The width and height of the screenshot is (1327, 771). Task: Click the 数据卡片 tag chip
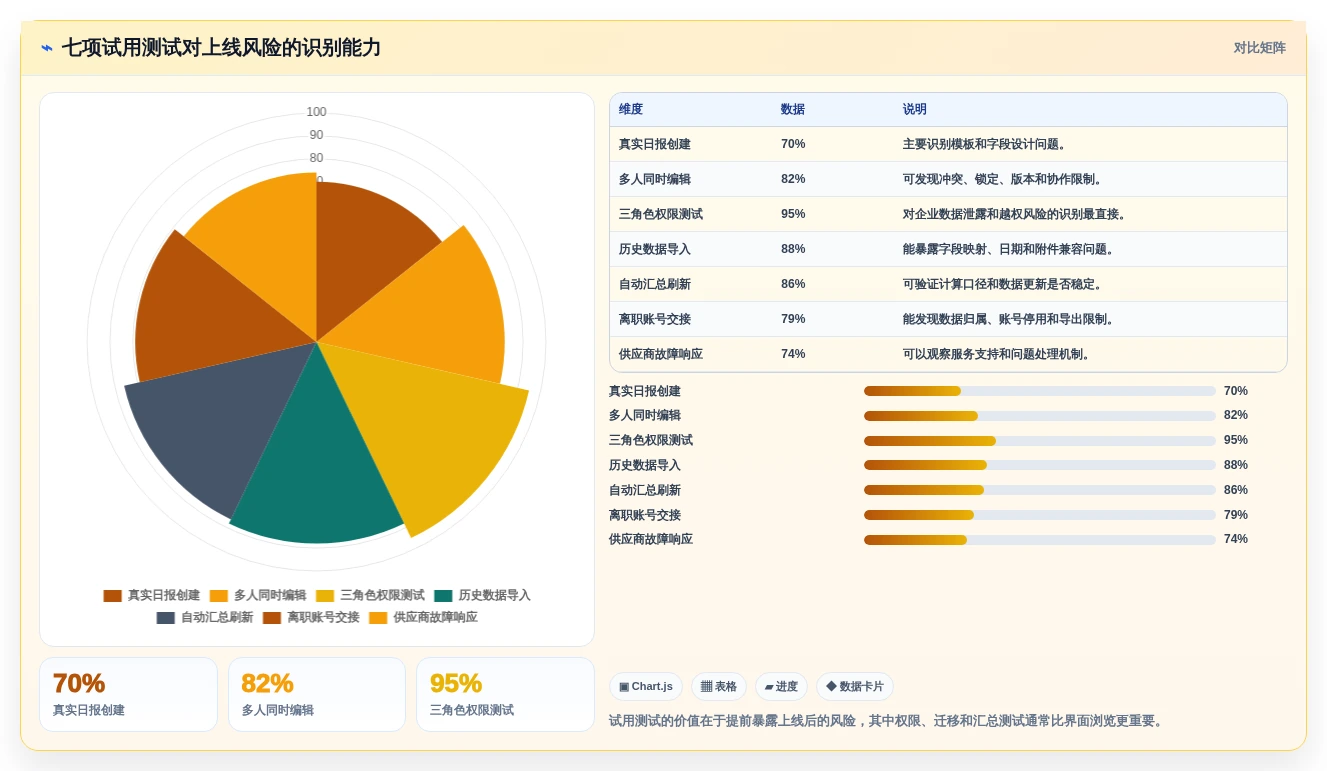point(855,687)
